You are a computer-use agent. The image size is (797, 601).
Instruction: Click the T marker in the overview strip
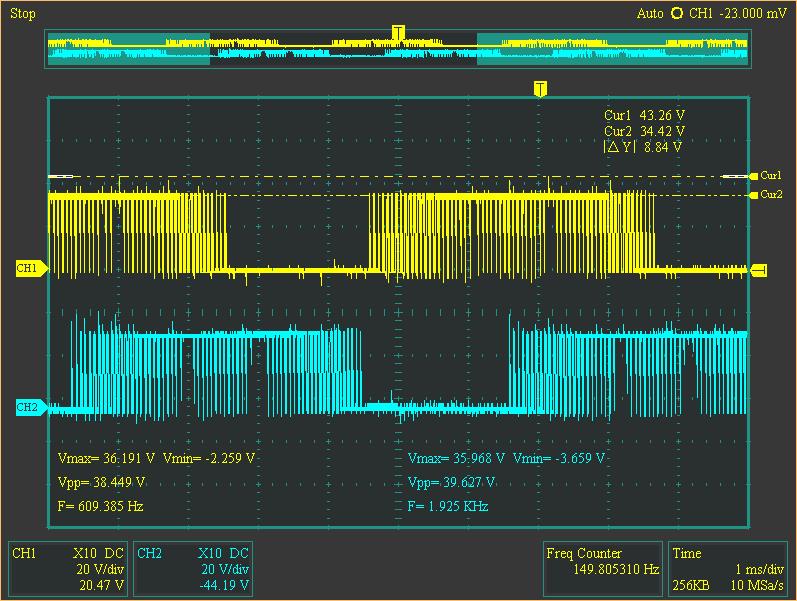[x=398, y=34]
